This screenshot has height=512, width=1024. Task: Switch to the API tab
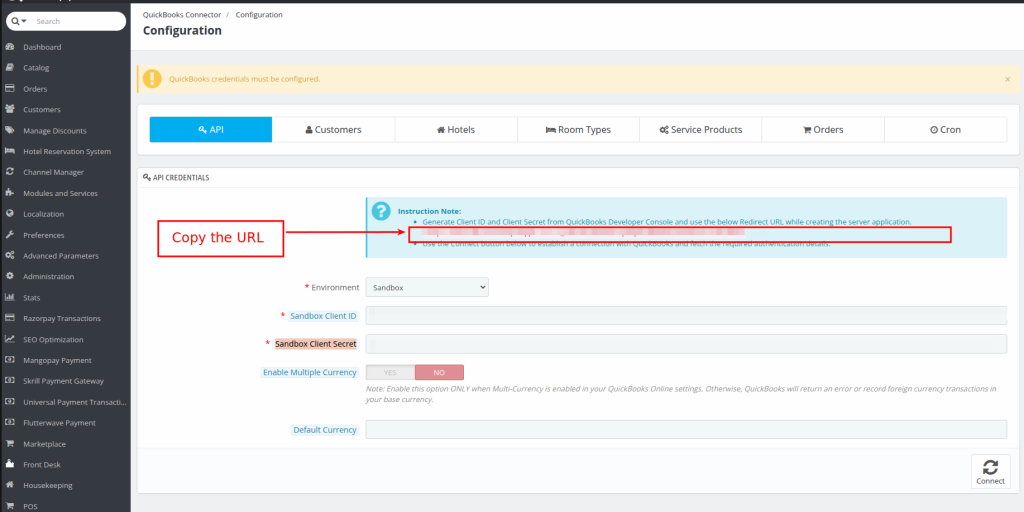point(211,129)
